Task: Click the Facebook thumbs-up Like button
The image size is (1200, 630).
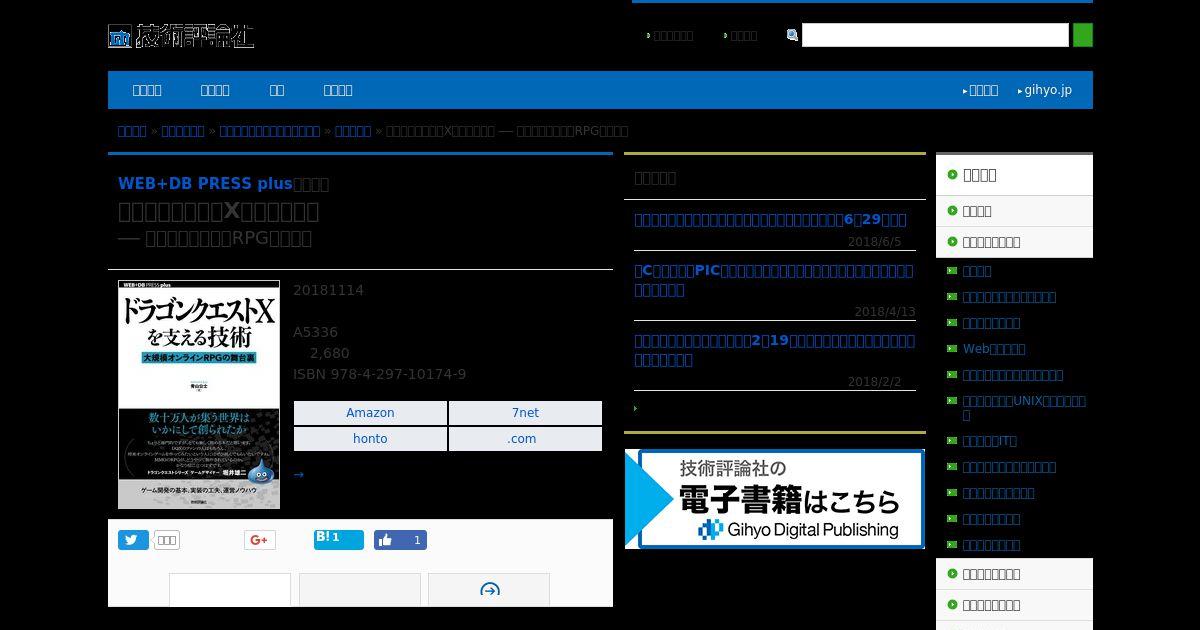Action: tap(400, 540)
